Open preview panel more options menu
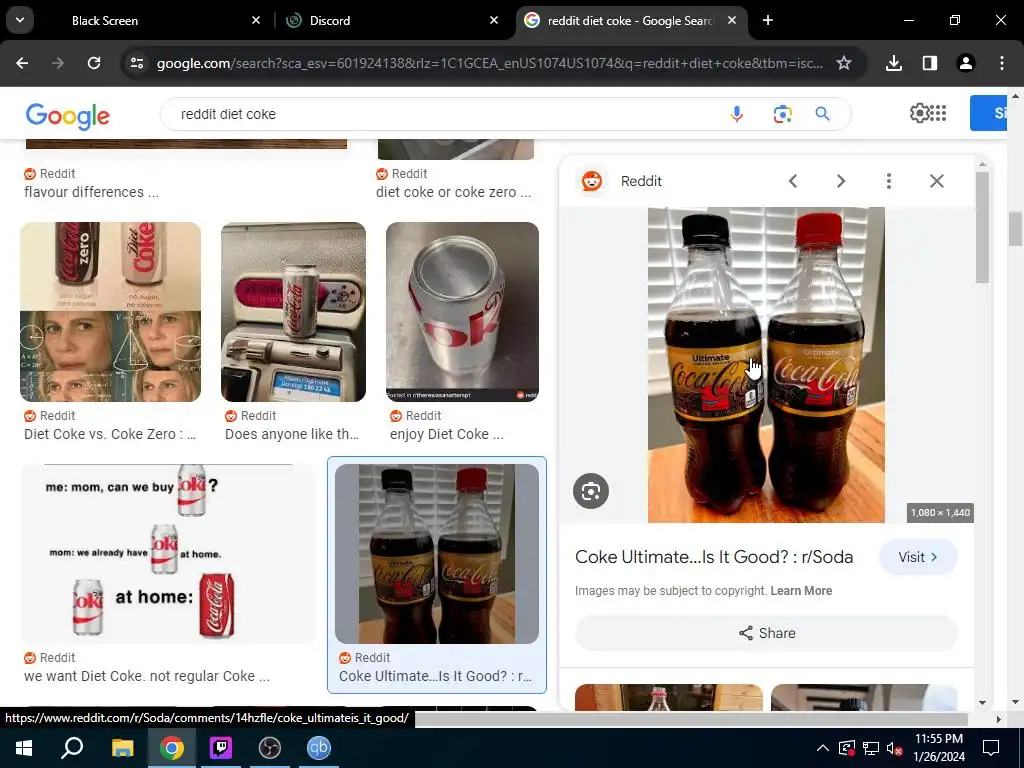This screenshot has width=1024, height=768. pos(889,181)
